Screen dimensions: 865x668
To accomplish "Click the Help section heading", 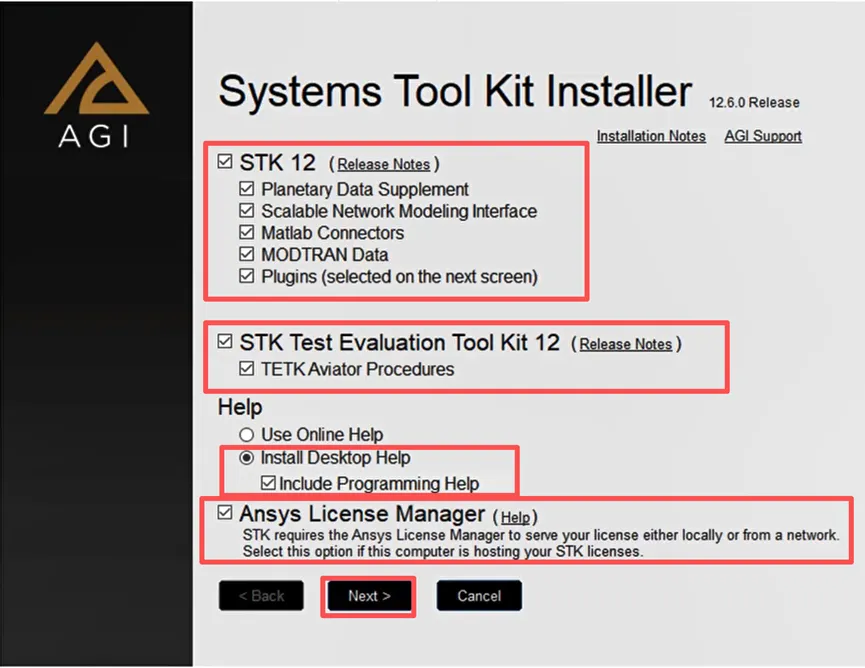I will [x=240, y=408].
